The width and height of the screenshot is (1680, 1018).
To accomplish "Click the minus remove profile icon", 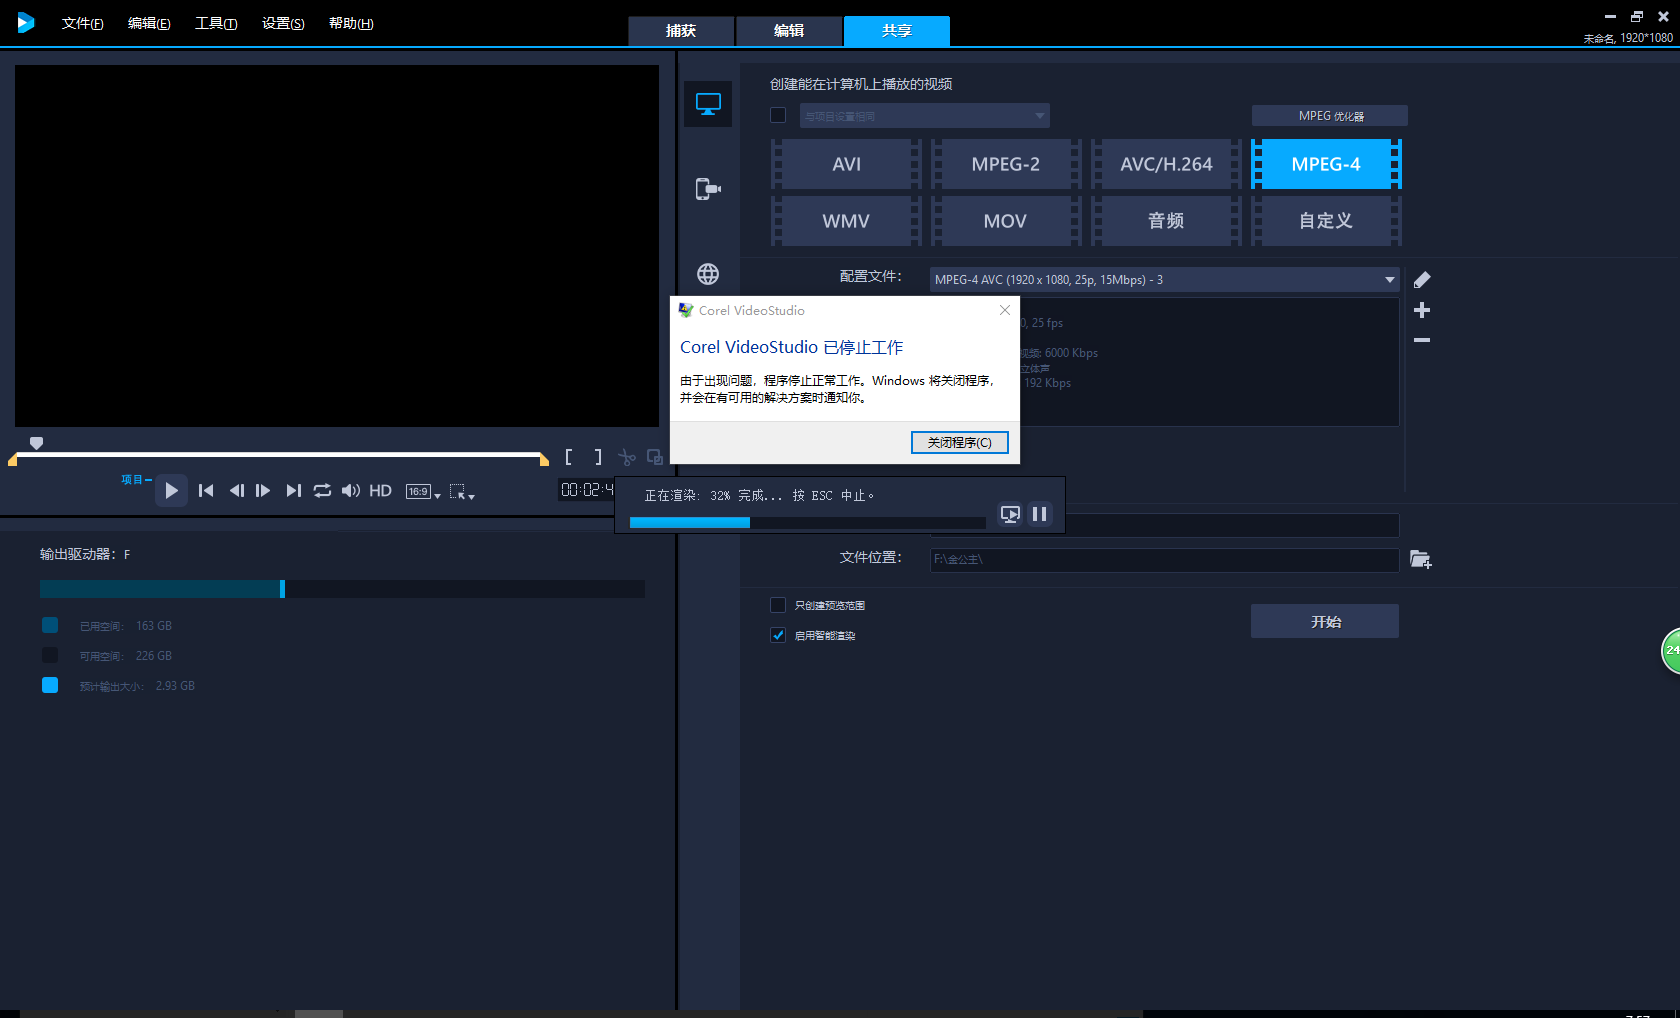I will pos(1422,340).
